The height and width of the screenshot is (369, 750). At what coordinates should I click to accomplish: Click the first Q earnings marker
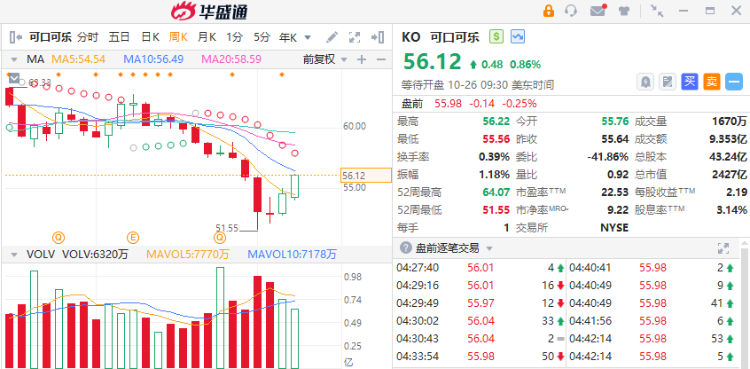[58, 237]
